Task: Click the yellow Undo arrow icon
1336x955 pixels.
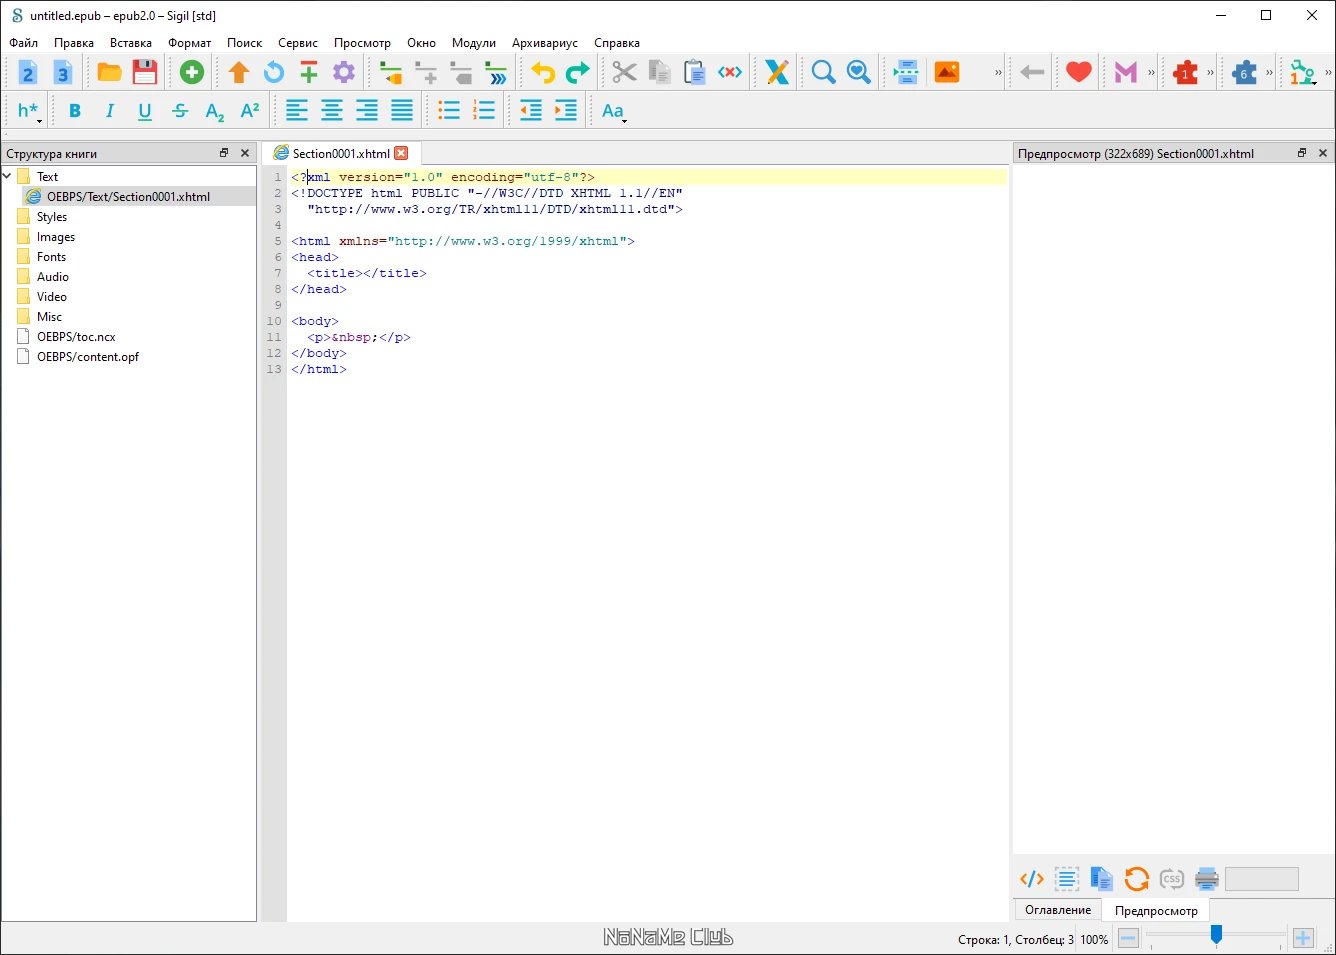Action: [542, 72]
